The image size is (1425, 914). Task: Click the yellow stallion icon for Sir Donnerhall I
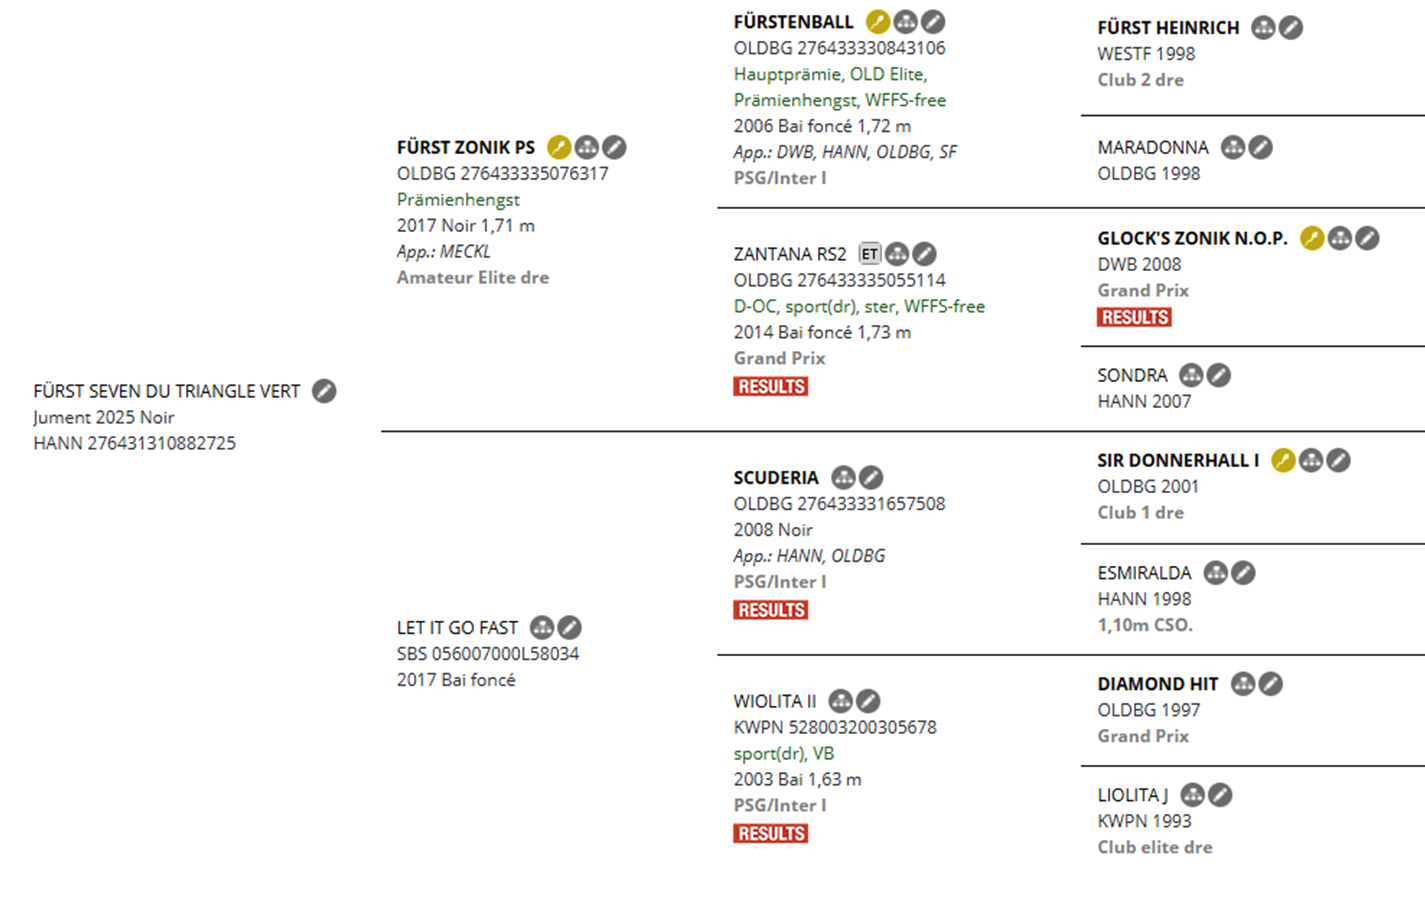pyautogui.click(x=1283, y=460)
